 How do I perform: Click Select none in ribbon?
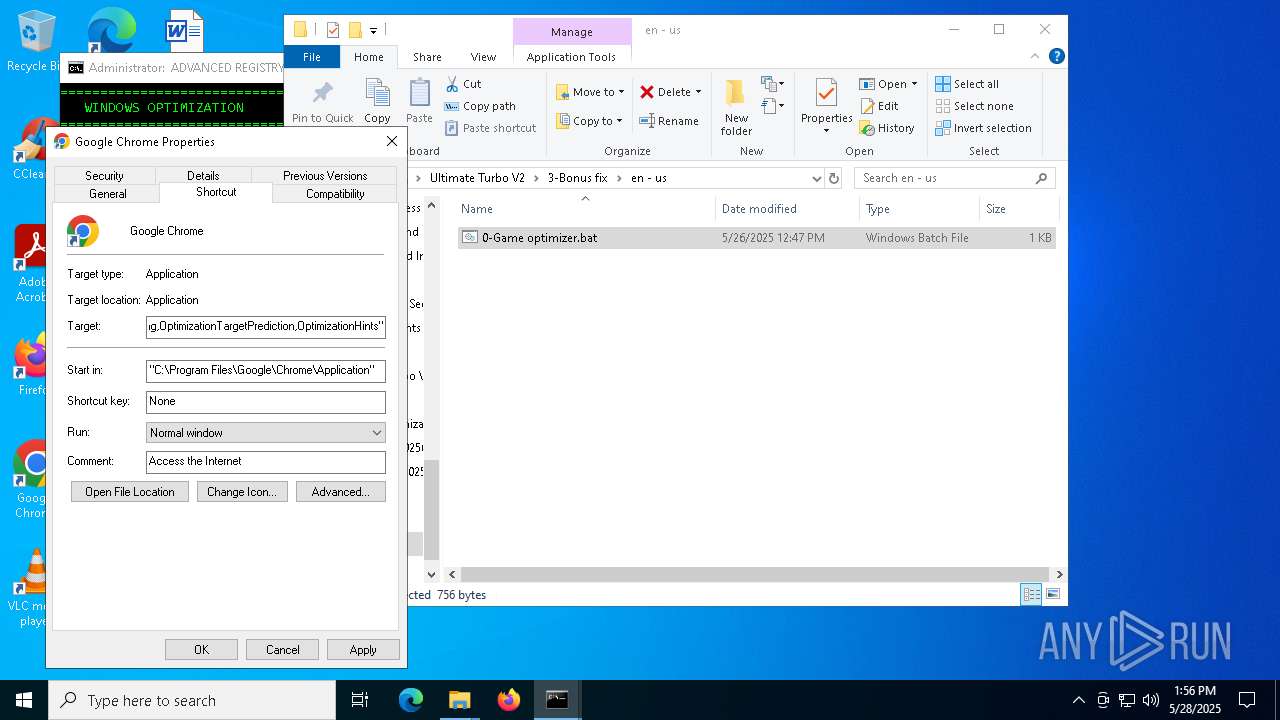point(974,106)
